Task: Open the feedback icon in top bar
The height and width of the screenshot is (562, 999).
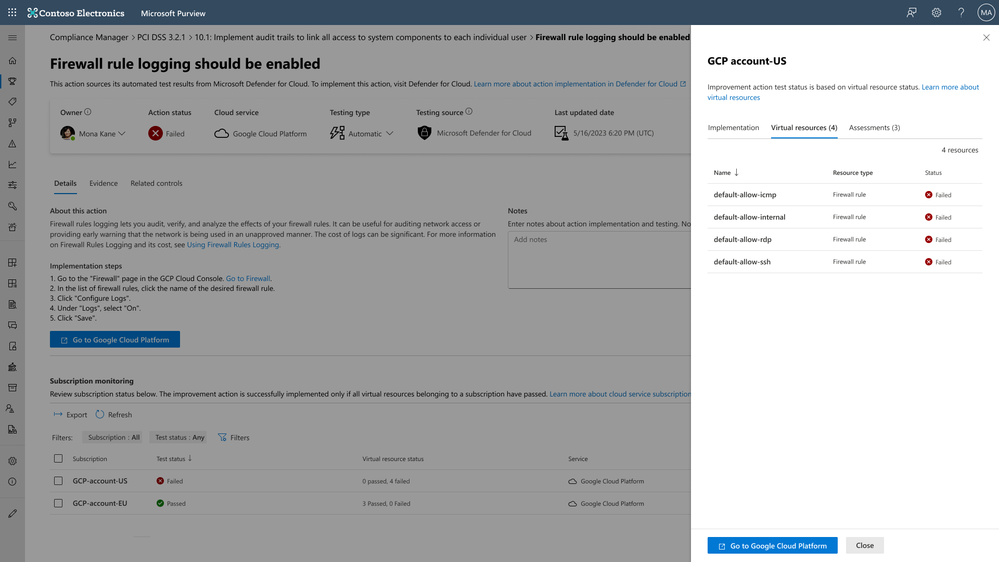Action: point(912,13)
